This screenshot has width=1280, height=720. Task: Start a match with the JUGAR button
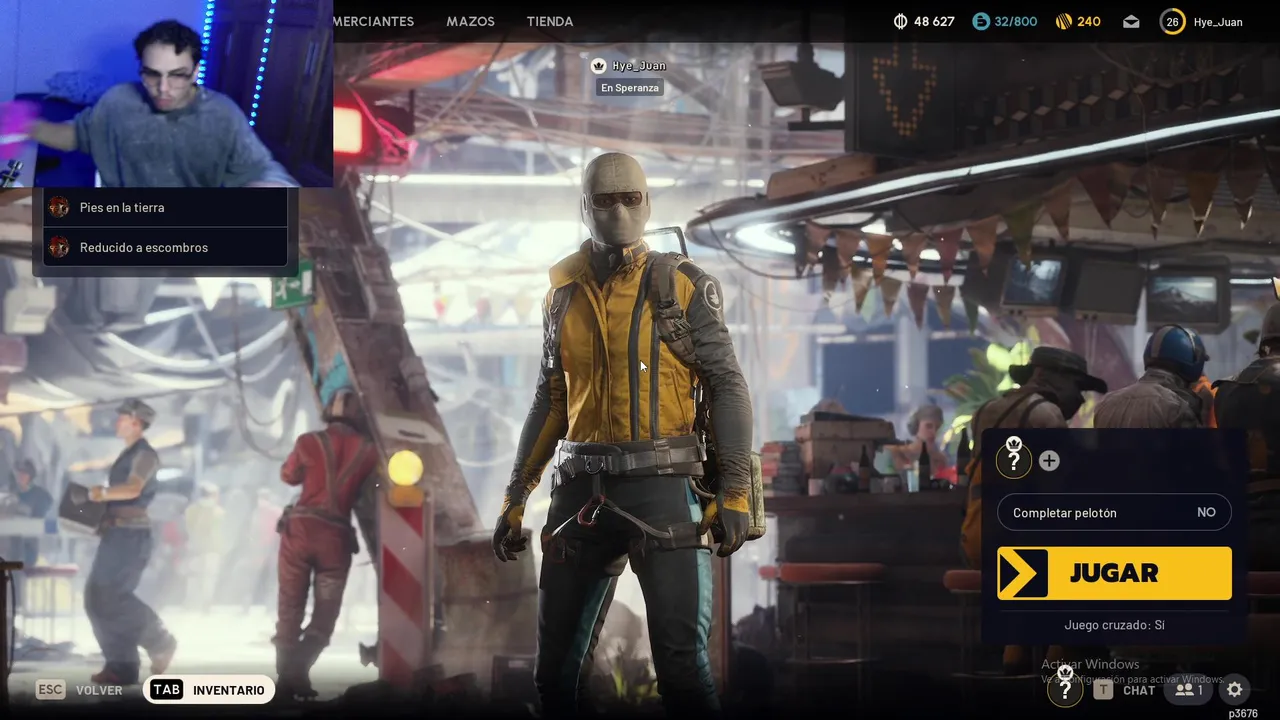click(x=1114, y=573)
